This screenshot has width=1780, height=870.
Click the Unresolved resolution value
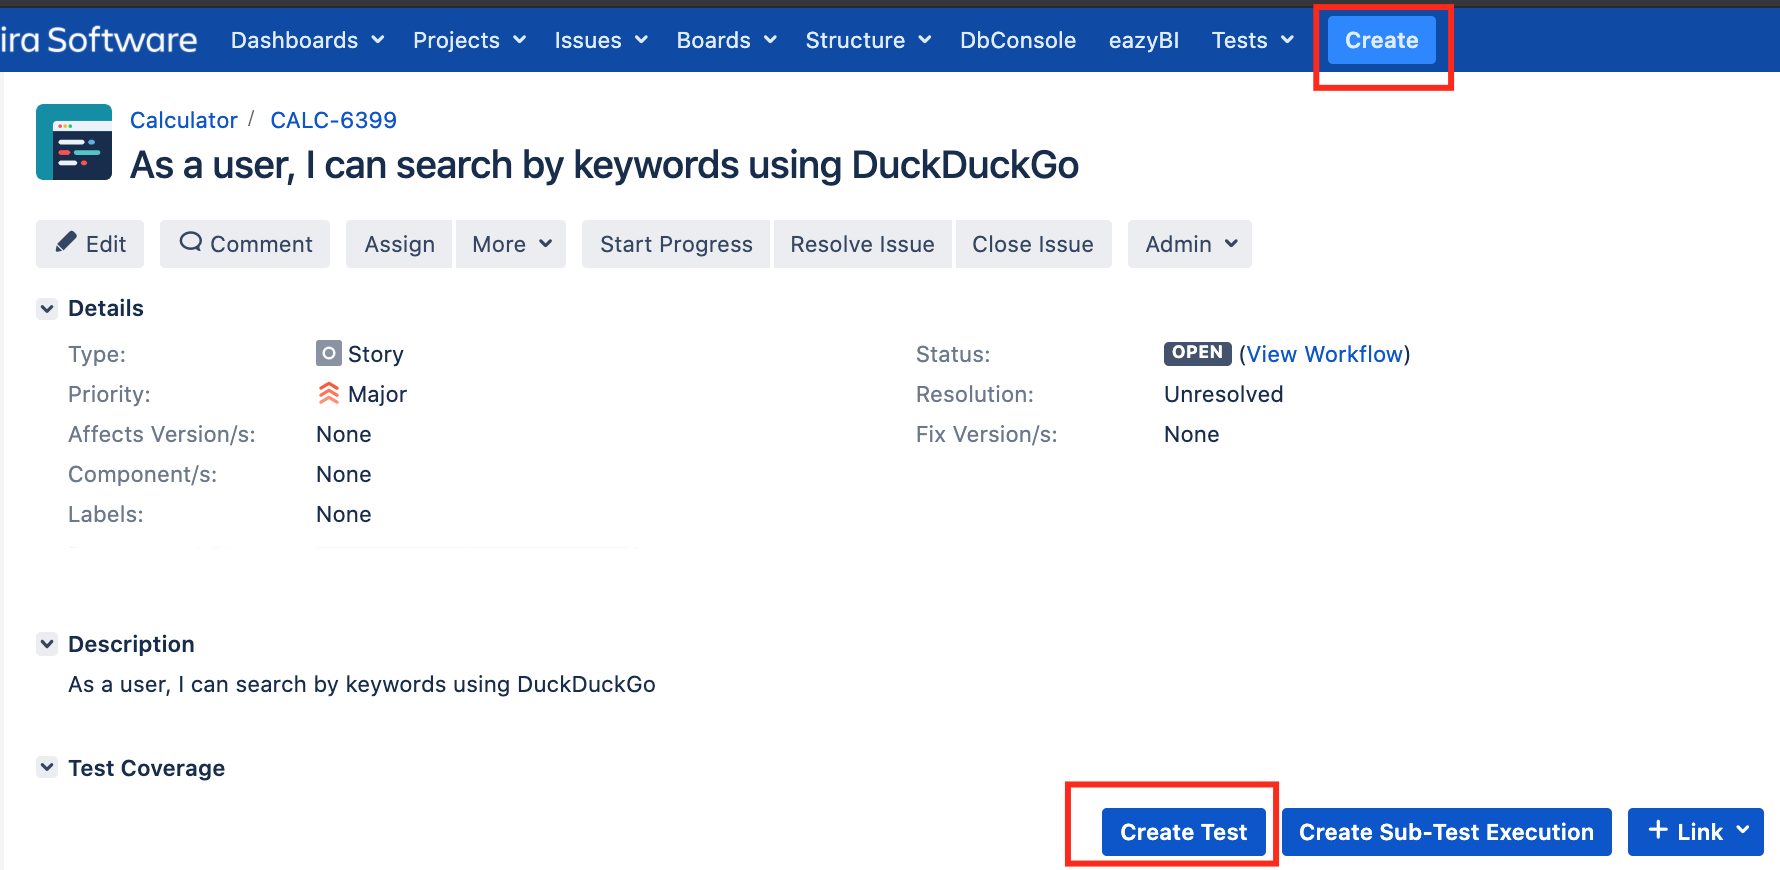coord(1223,394)
